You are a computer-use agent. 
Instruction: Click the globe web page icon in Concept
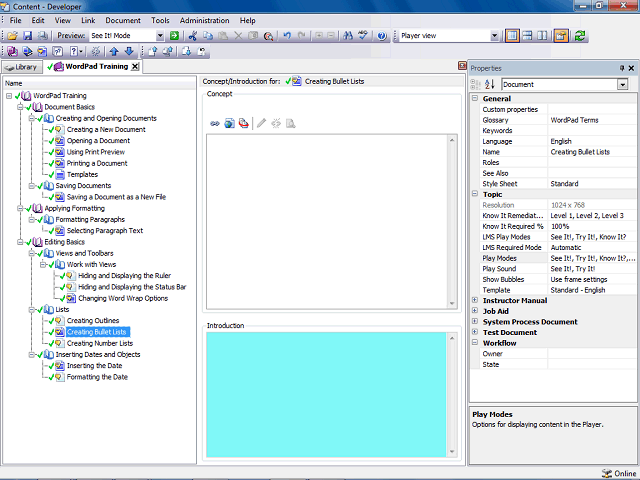tap(229, 123)
